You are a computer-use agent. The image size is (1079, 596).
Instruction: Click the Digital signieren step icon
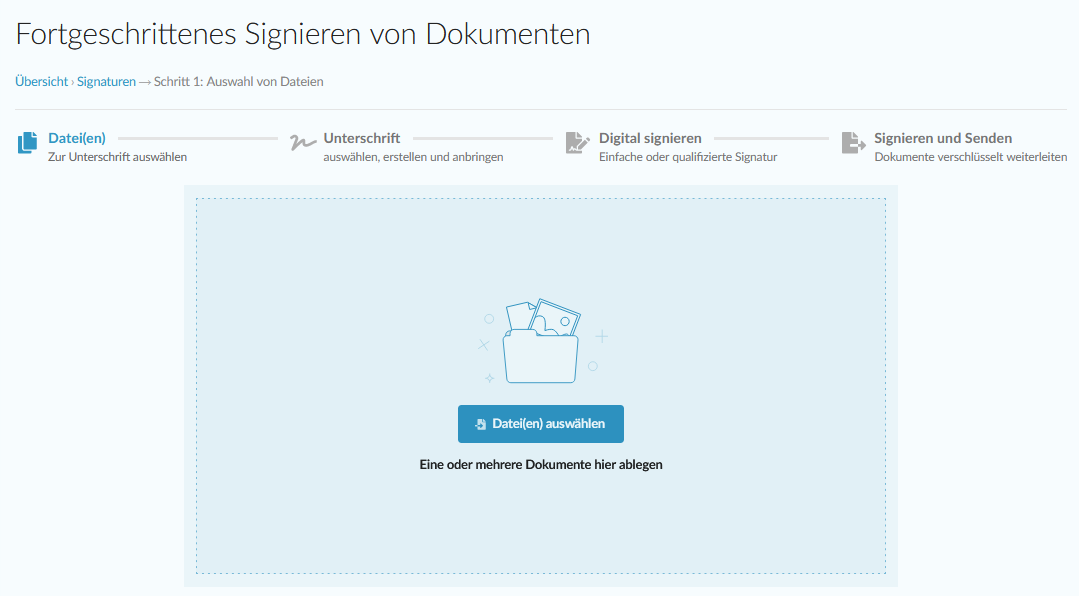pyautogui.click(x=577, y=143)
